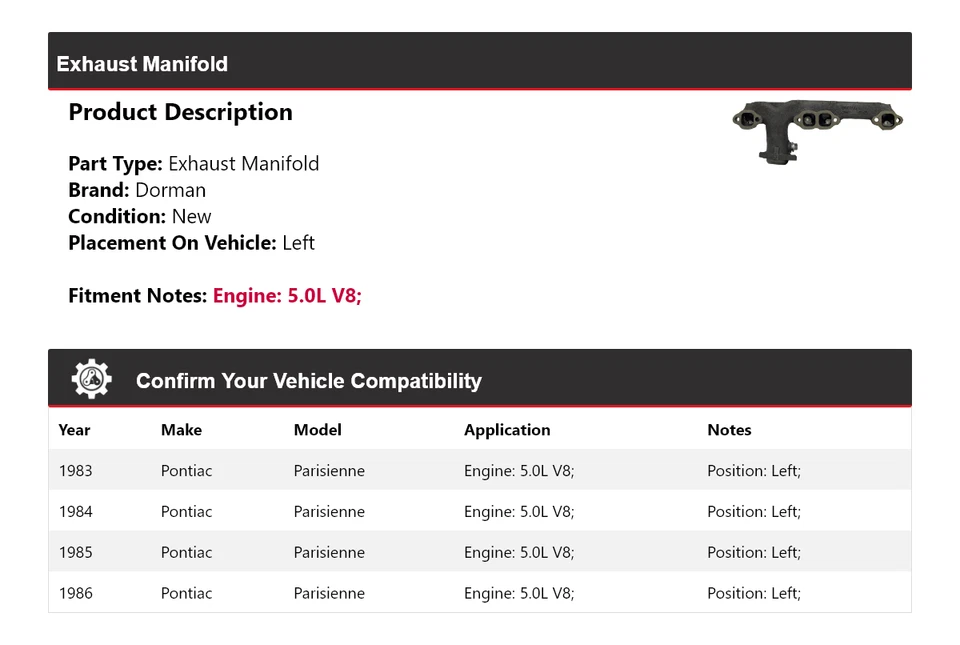Click the Notes column header
The height and width of the screenshot is (645, 960).
tap(729, 430)
